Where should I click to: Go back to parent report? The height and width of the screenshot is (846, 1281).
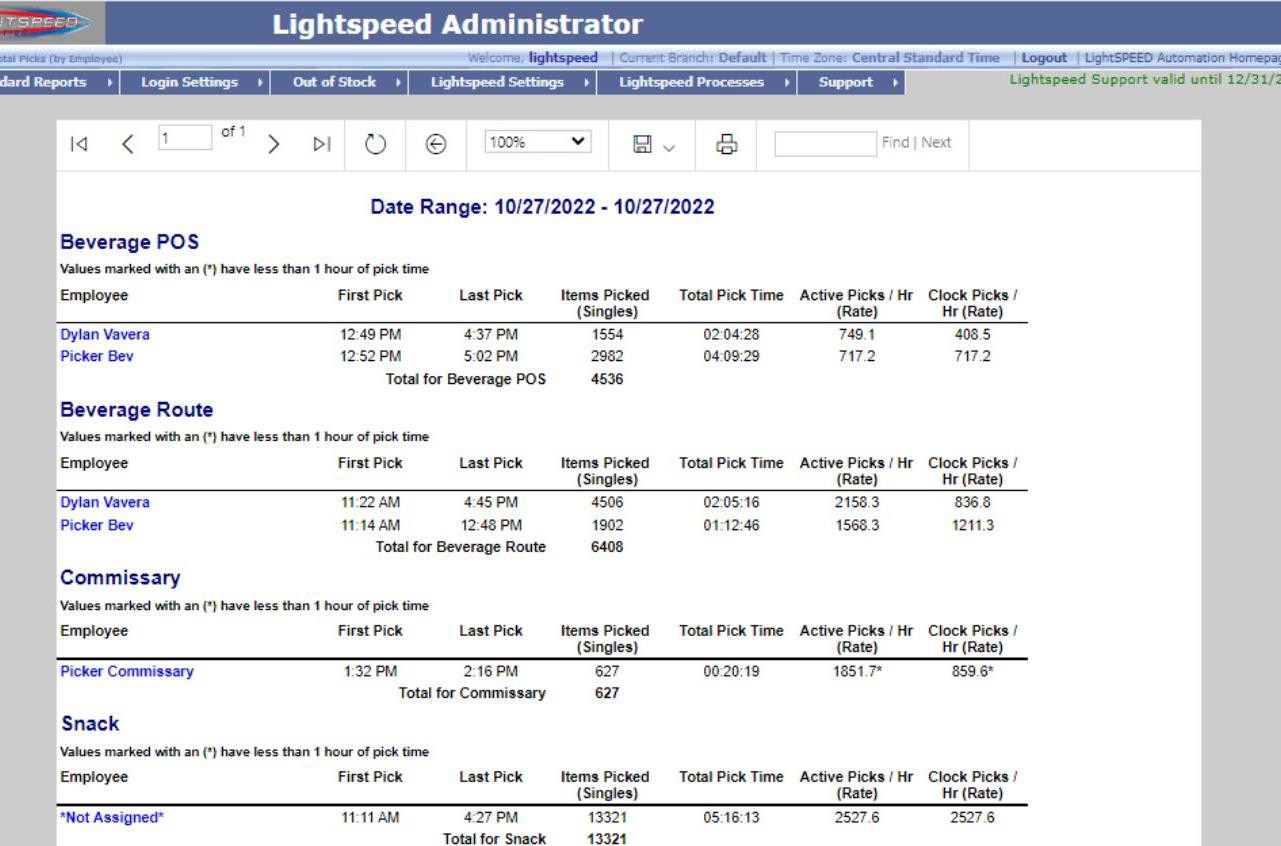(x=435, y=144)
